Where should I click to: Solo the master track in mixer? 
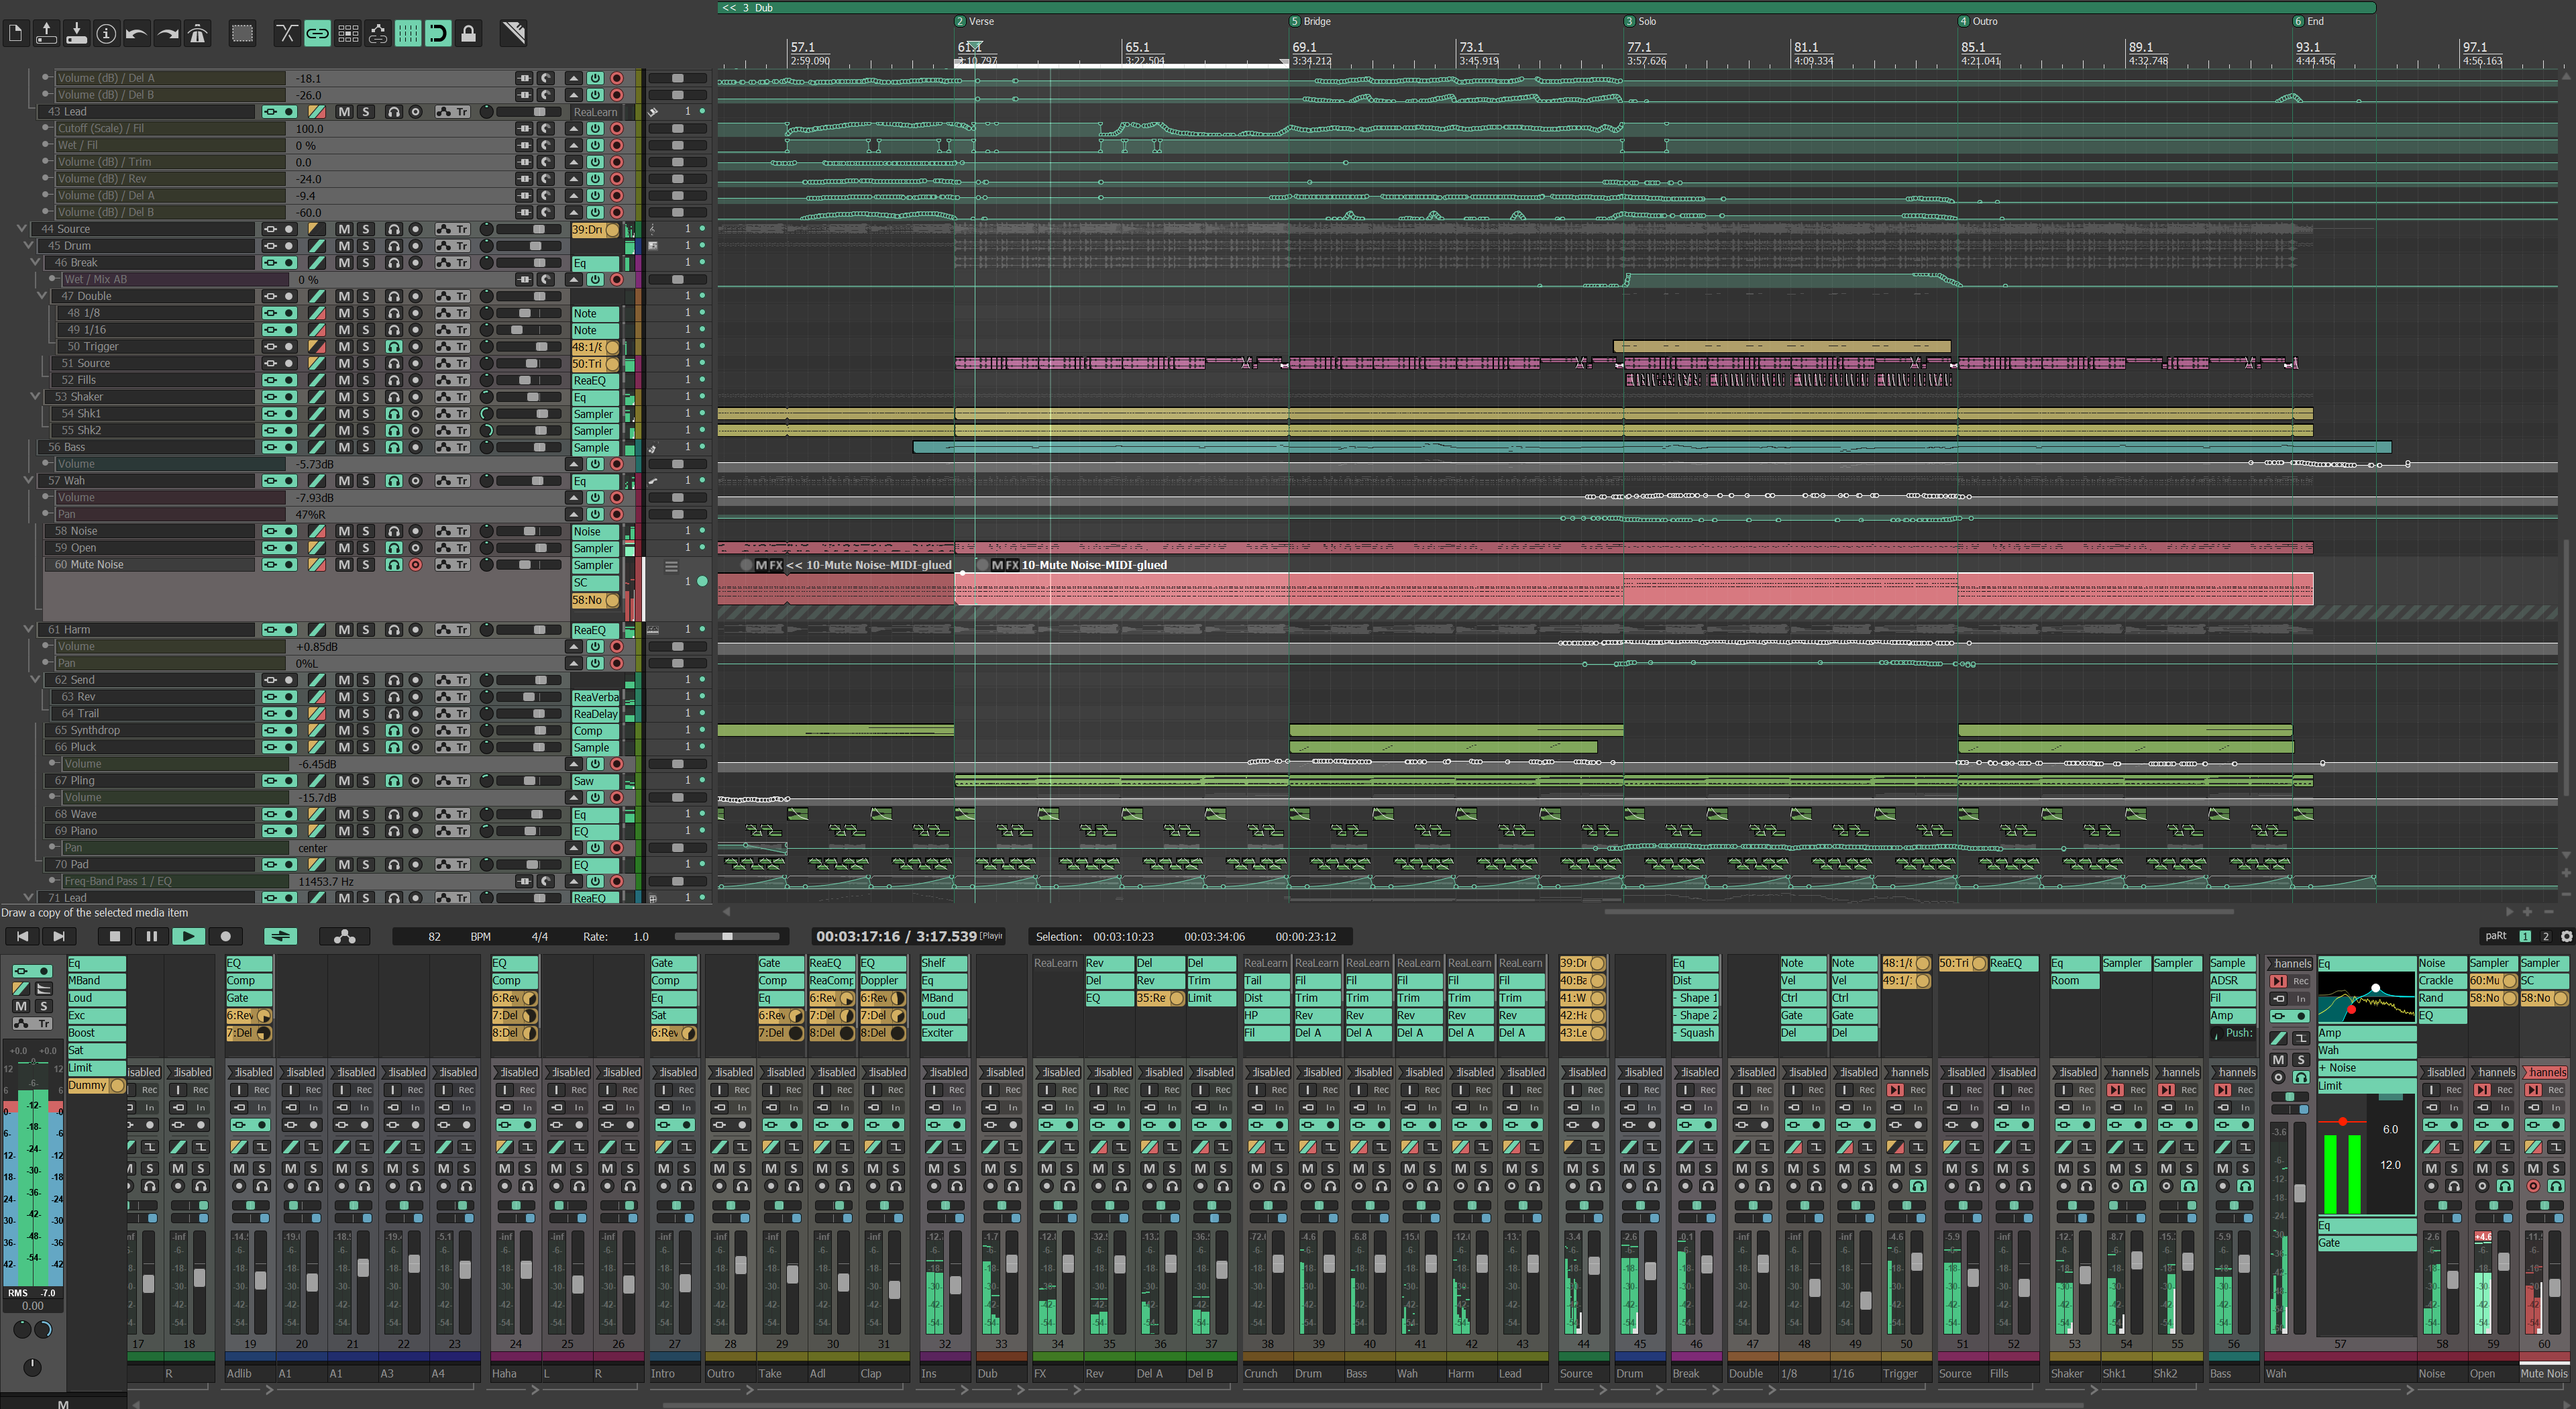pyautogui.click(x=43, y=1006)
